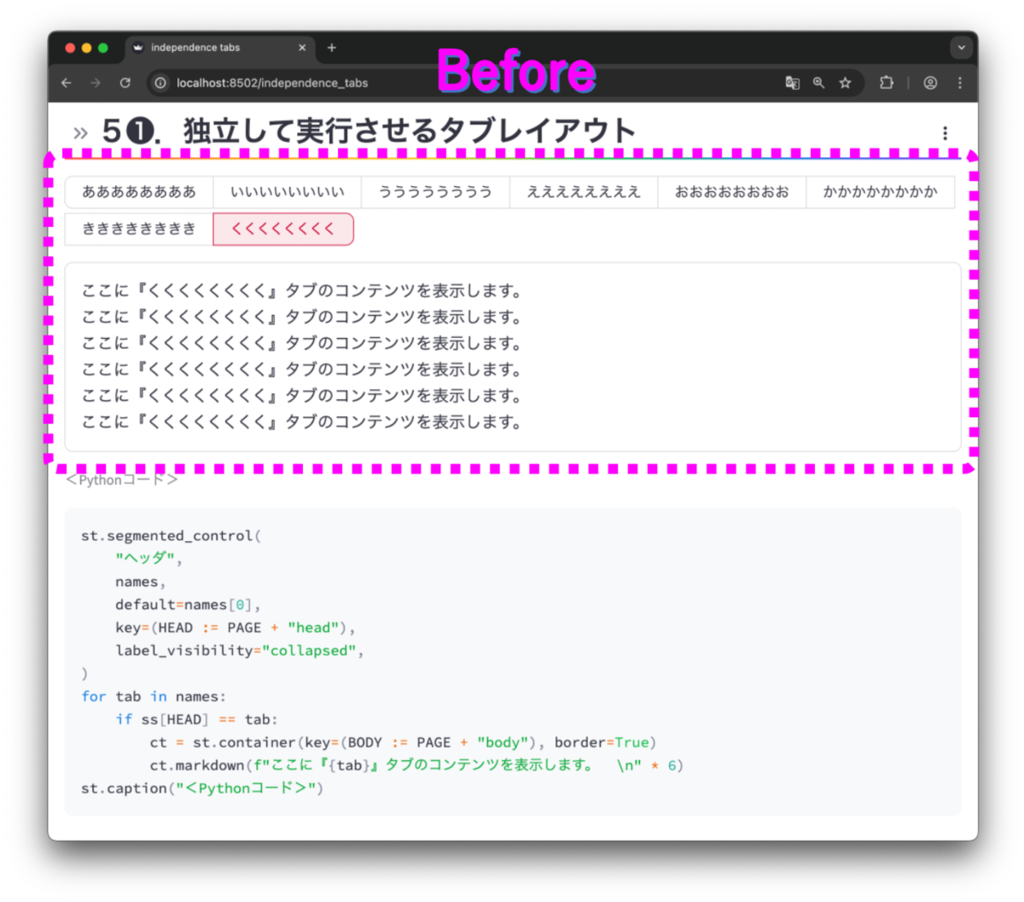Image resolution: width=1024 pixels, height=902 pixels.
Task: Bookmark this page with the star icon
Action: (x=845, y=83)
